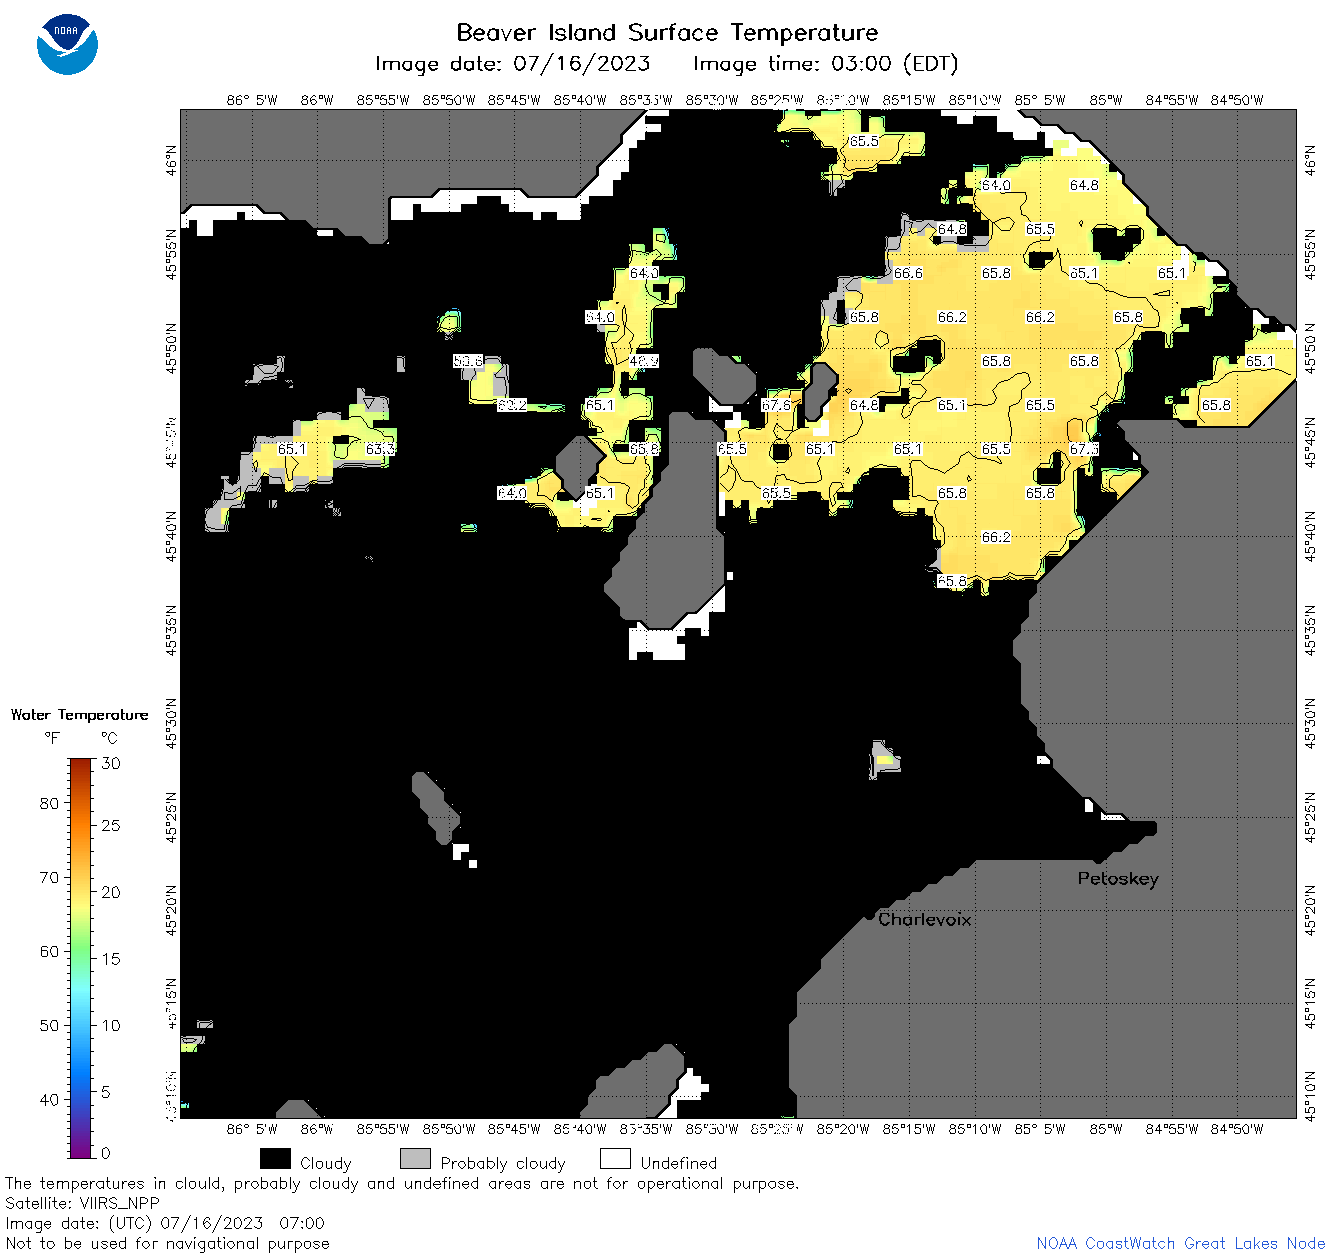Click the °F unit label in legend
The height and width of the screenshot is (1259, 1336).
[x=52, y=738]
